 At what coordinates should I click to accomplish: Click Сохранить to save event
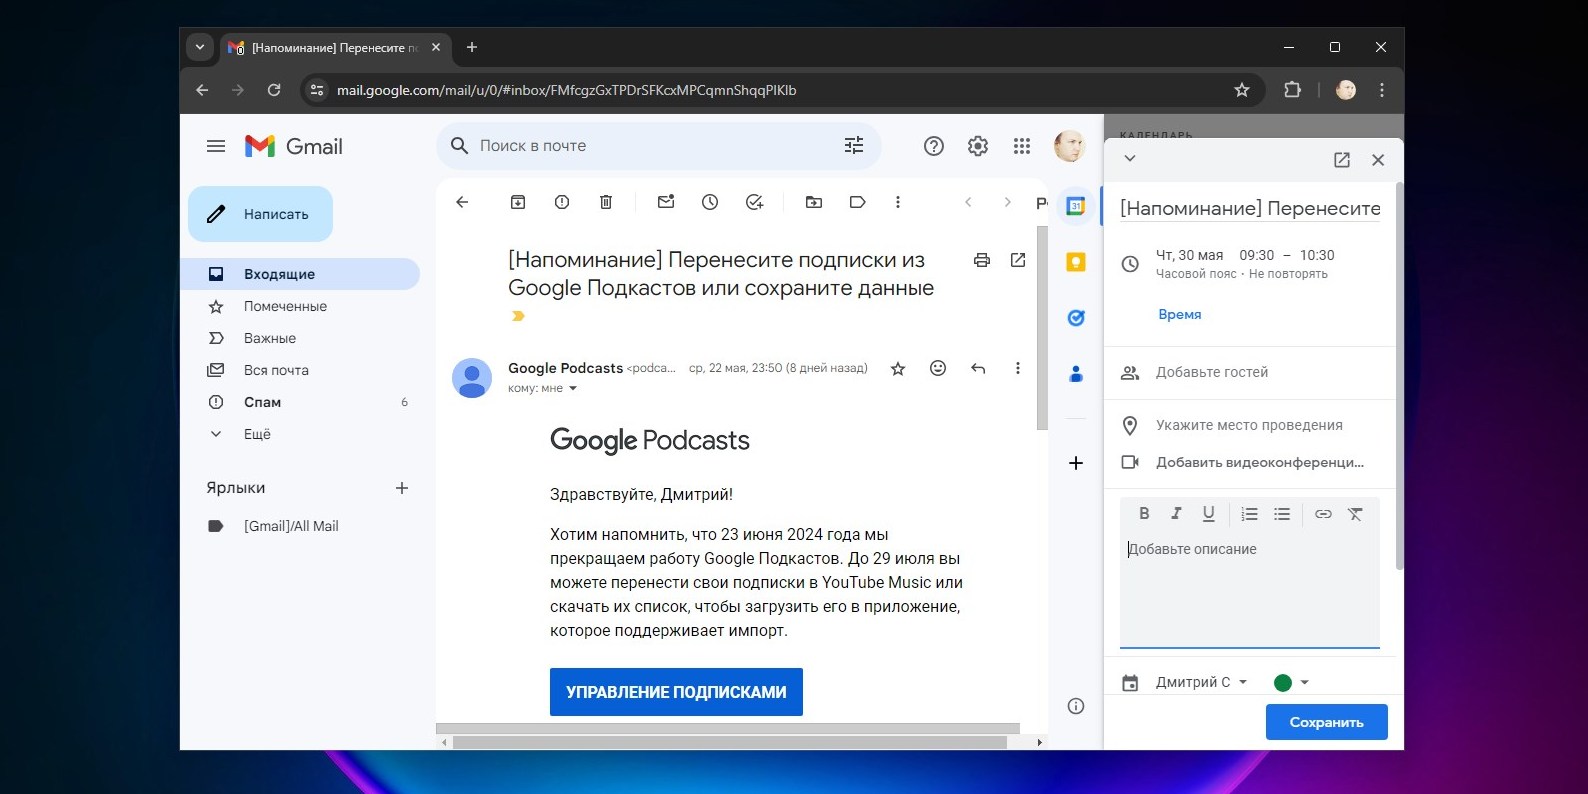point(1326,722)
